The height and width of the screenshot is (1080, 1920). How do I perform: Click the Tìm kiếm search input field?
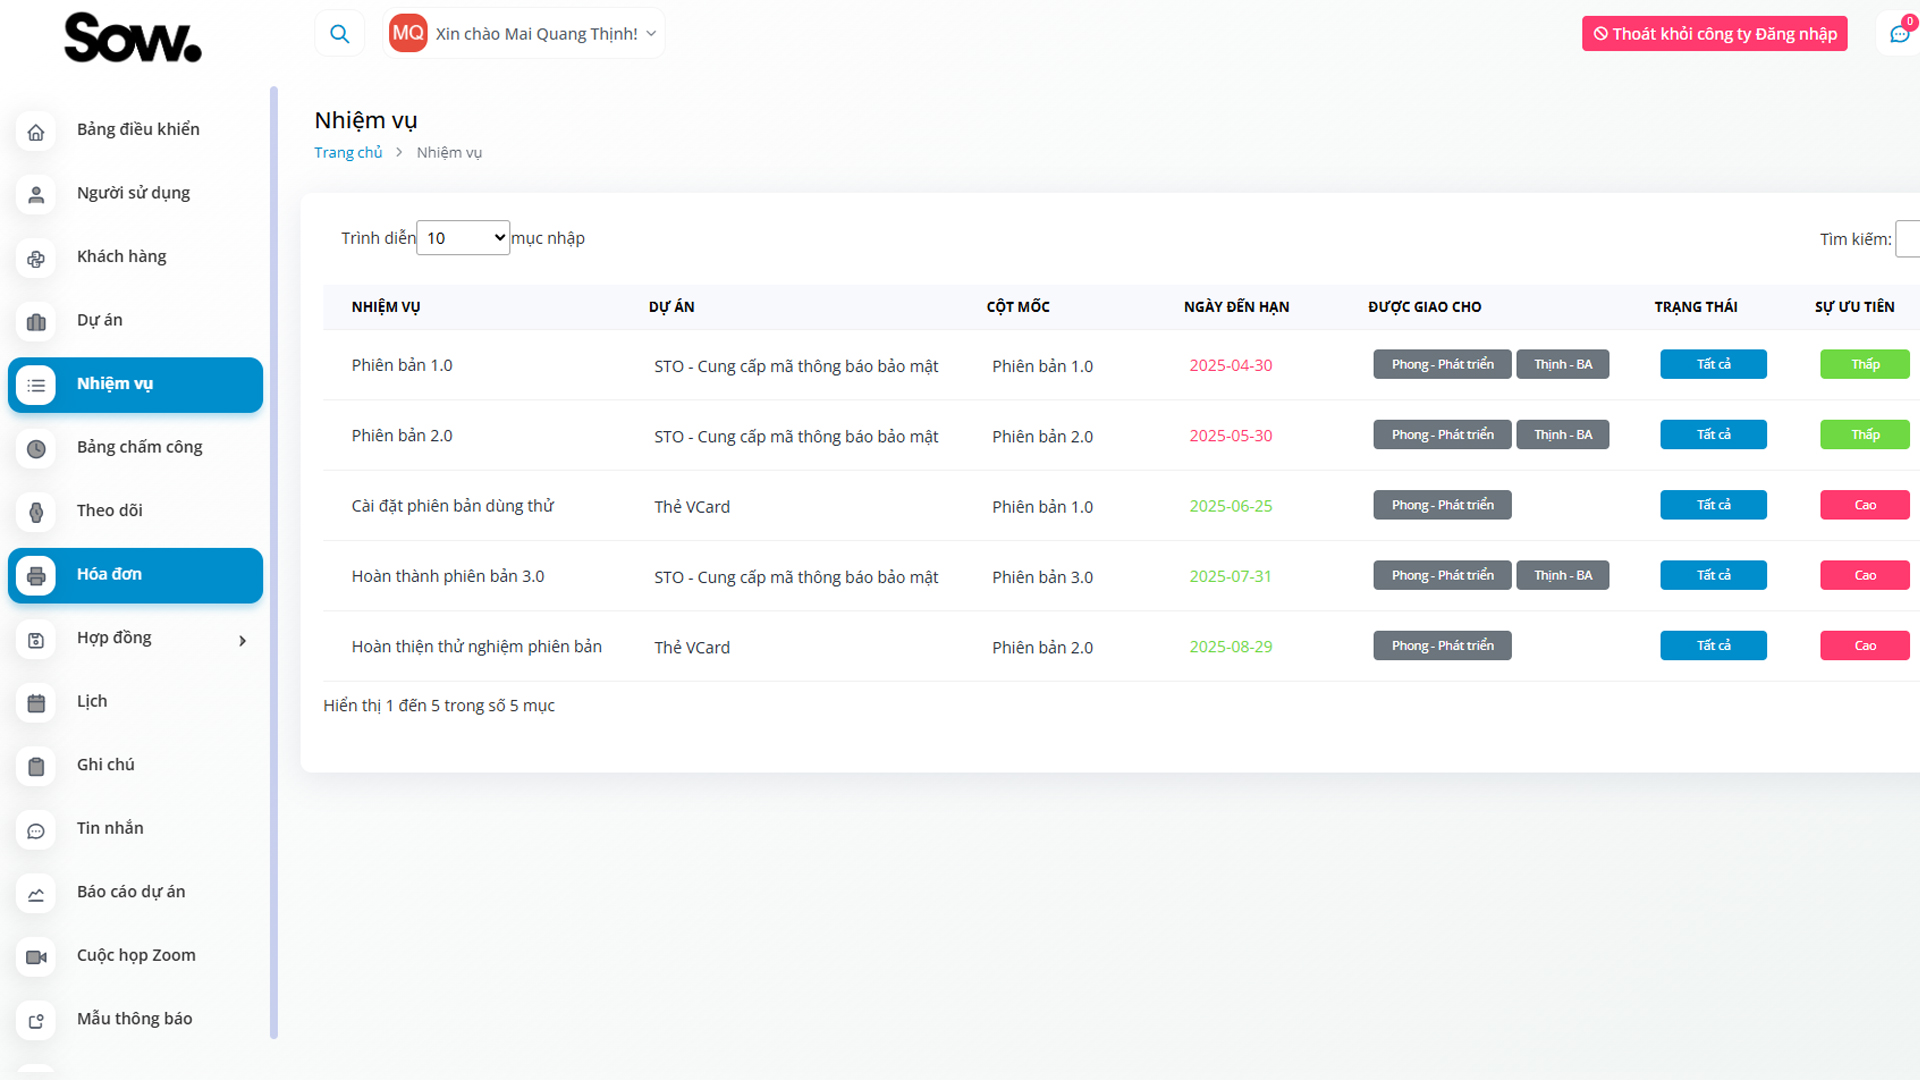tap(1907, 240)
